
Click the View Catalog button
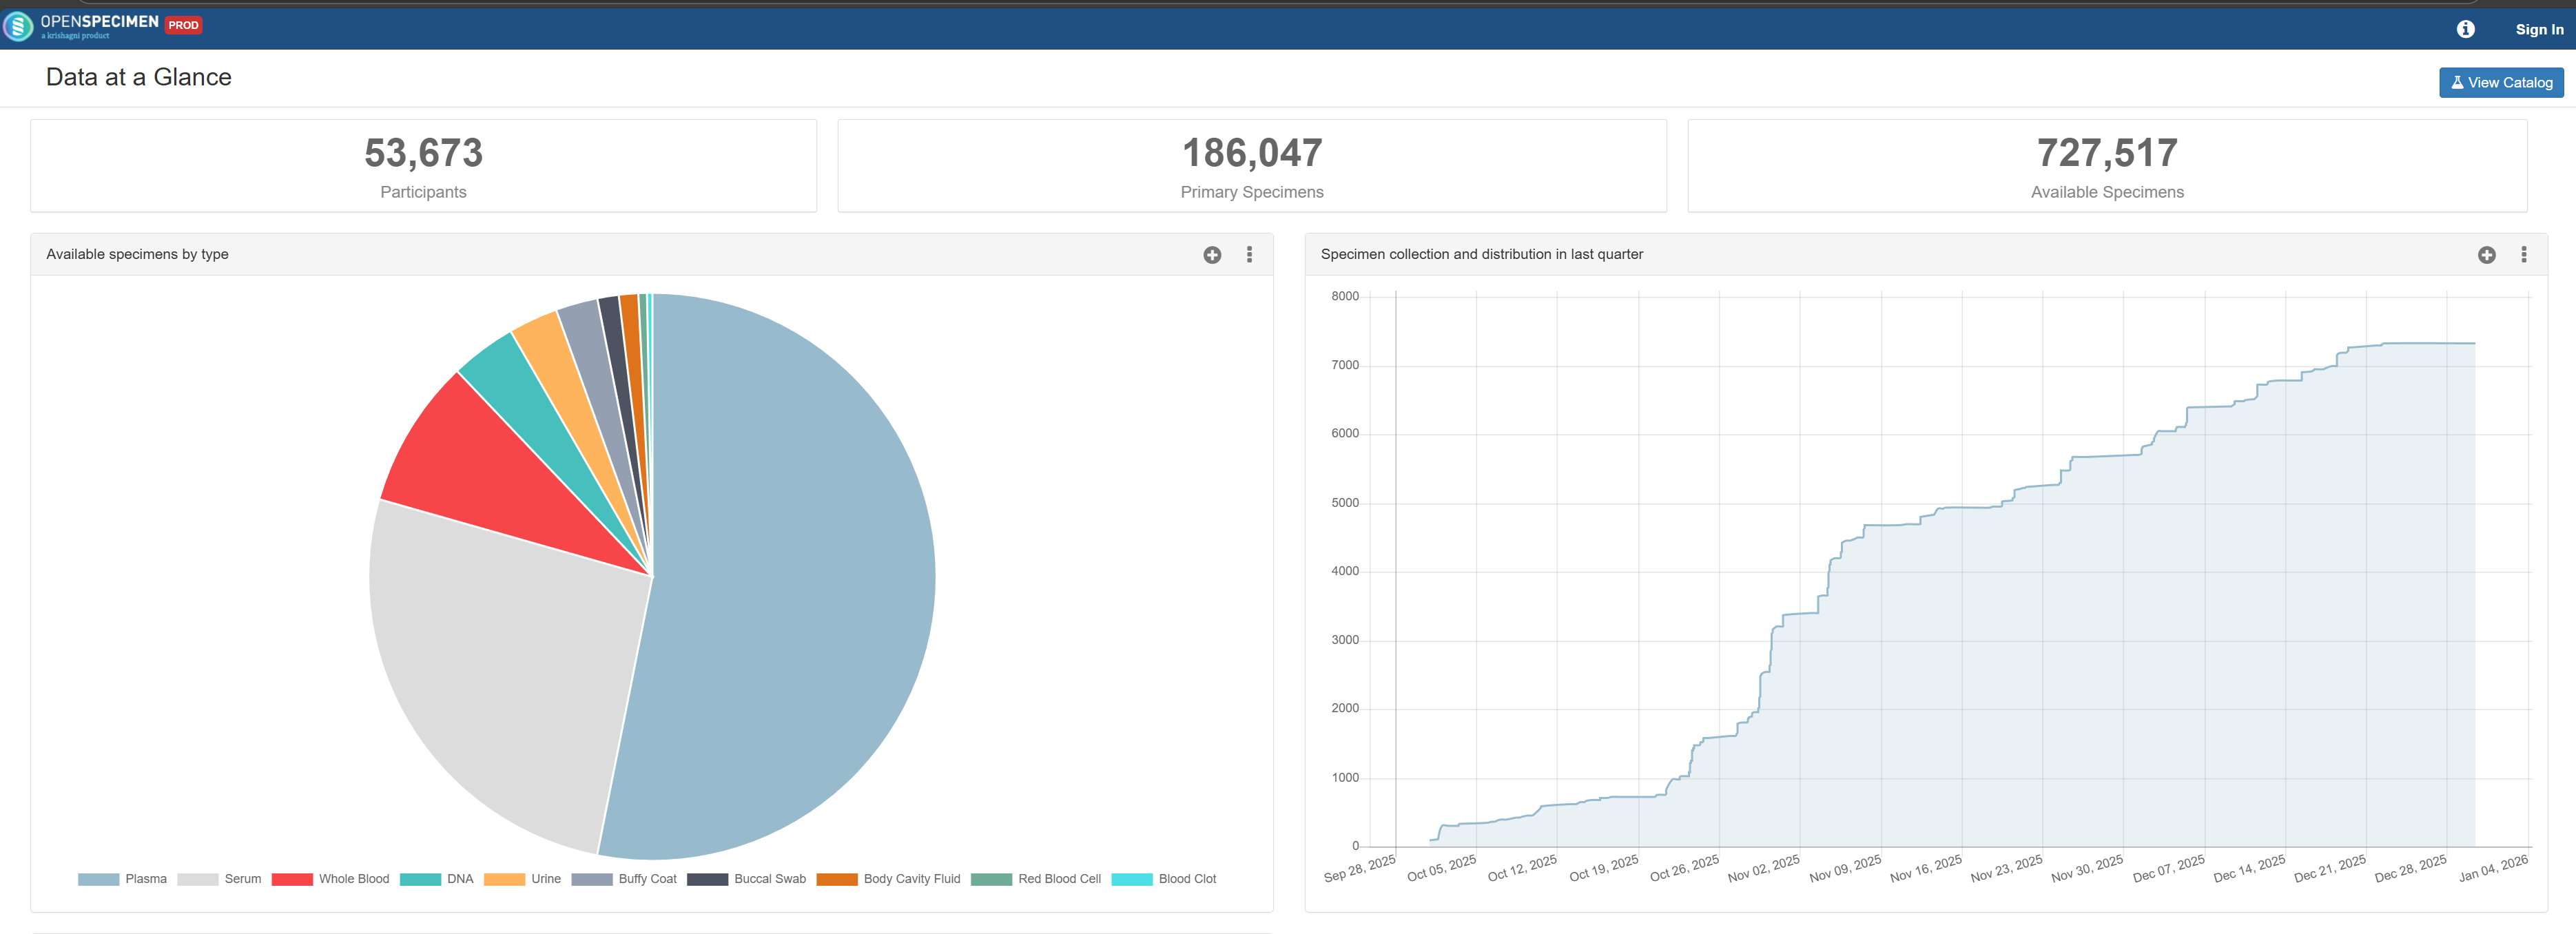tap(2501, 82)
